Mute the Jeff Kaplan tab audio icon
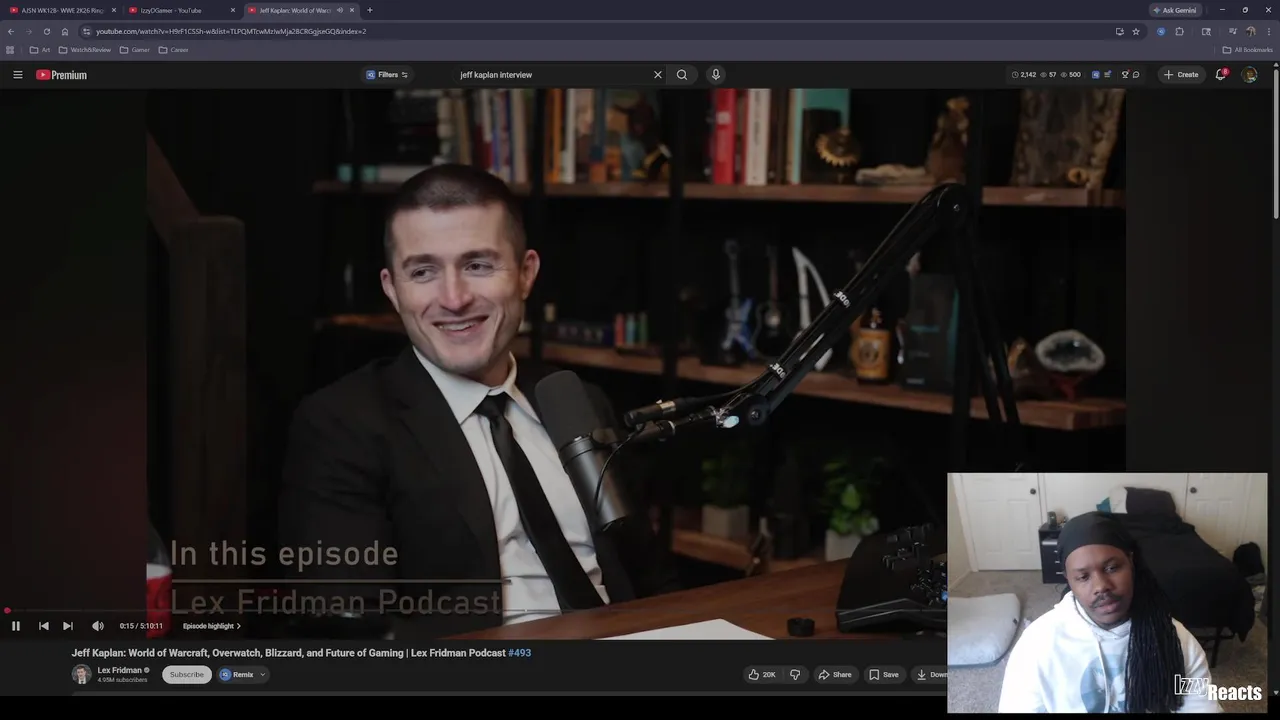 (340, 10)
